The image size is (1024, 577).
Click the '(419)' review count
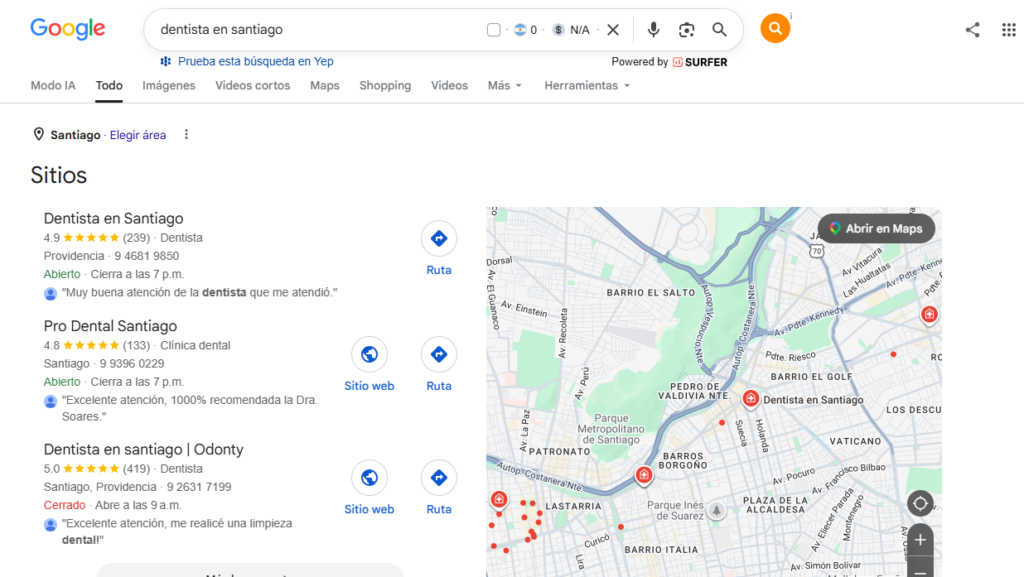(136, 469)
